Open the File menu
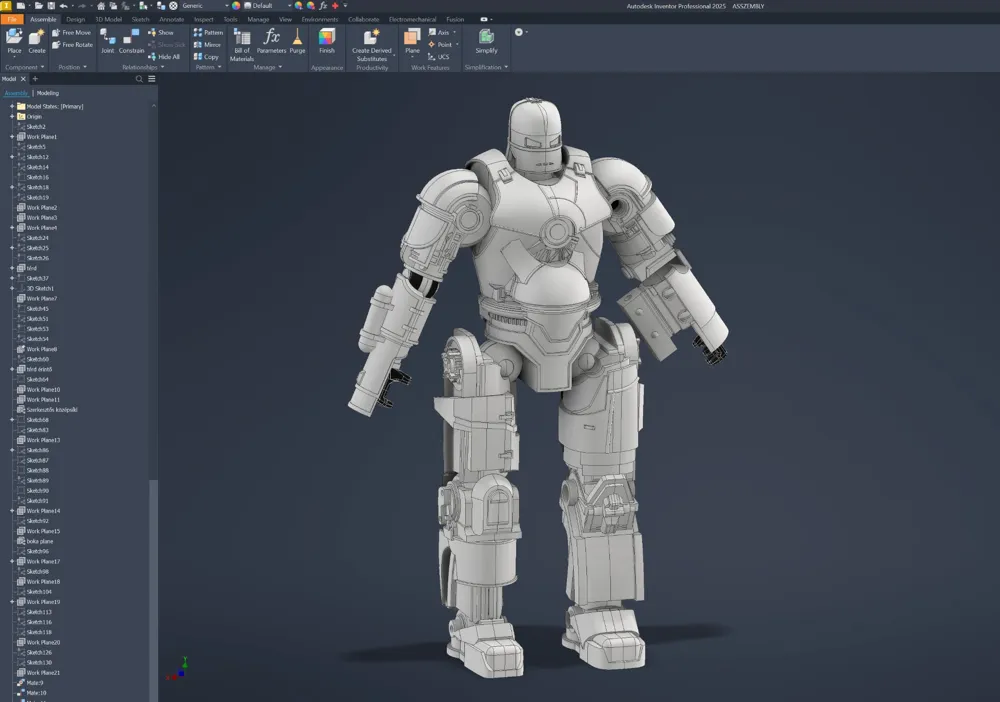This screenshot has height=702, width=1000. (12, 19)
